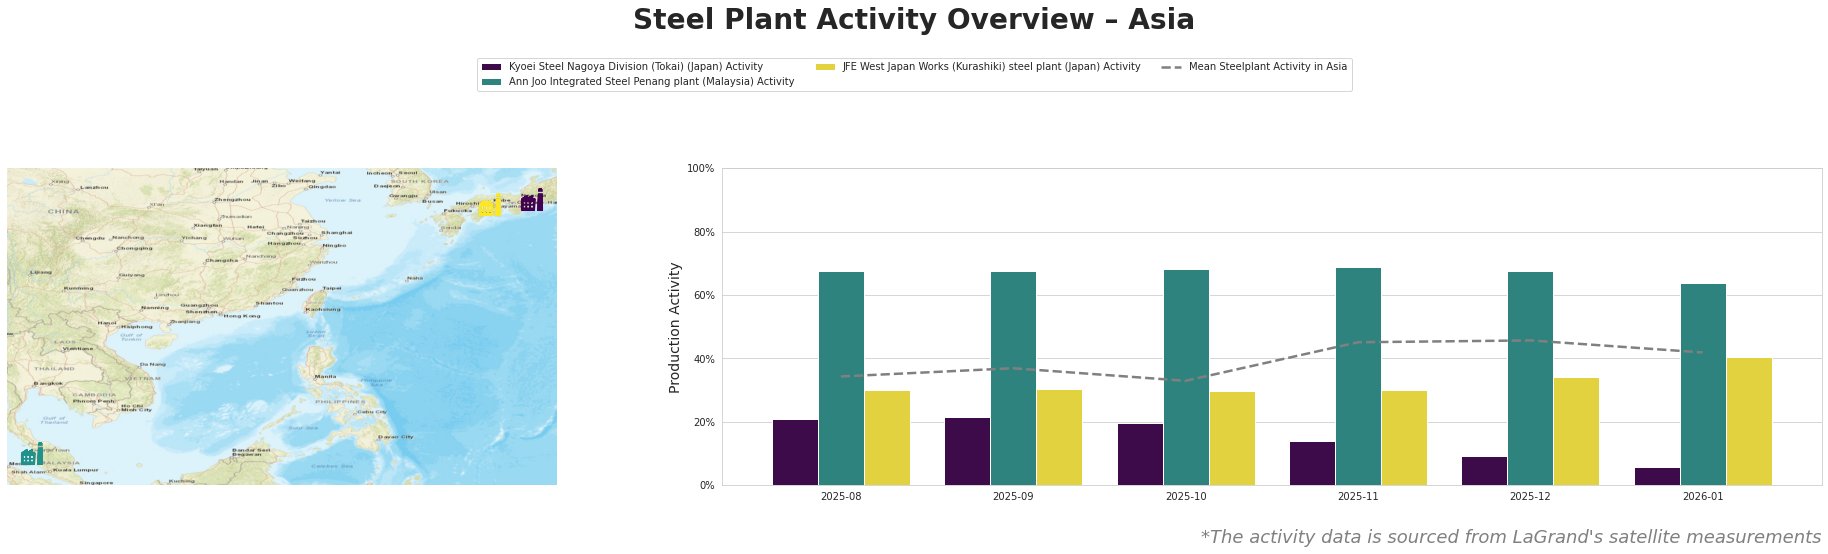Click the teal Ann Joo Penang factory icon
Image resolution: width=1828 pixels, height=554 pixels.
[32, 454]
